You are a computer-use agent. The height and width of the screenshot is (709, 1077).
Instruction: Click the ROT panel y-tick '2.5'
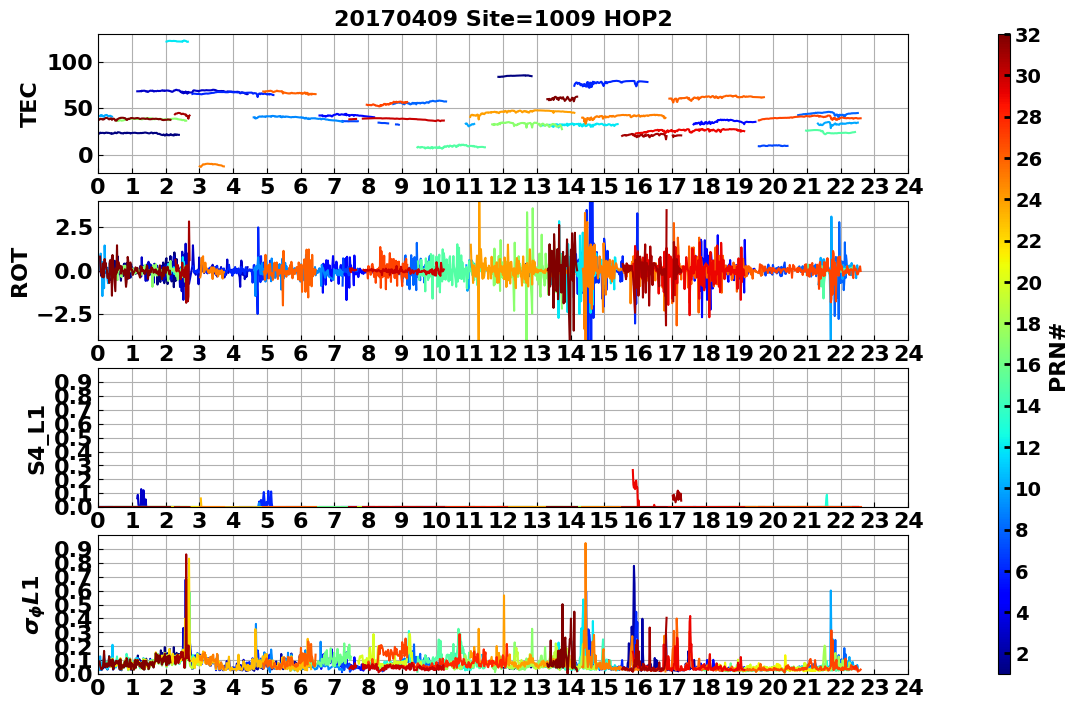[73, 227]
